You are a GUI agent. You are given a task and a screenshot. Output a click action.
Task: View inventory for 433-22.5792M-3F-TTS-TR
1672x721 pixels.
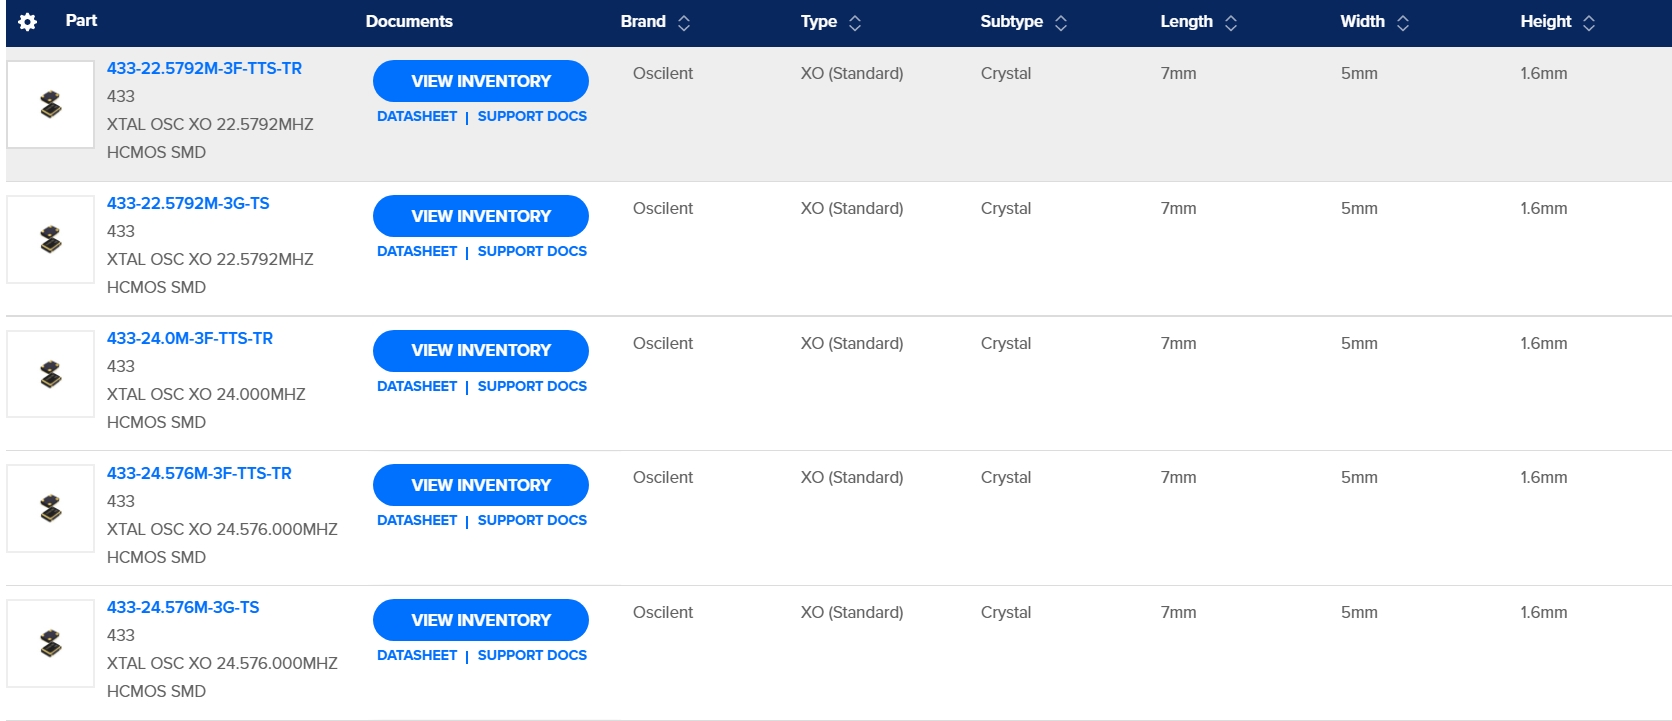point(481,81)
